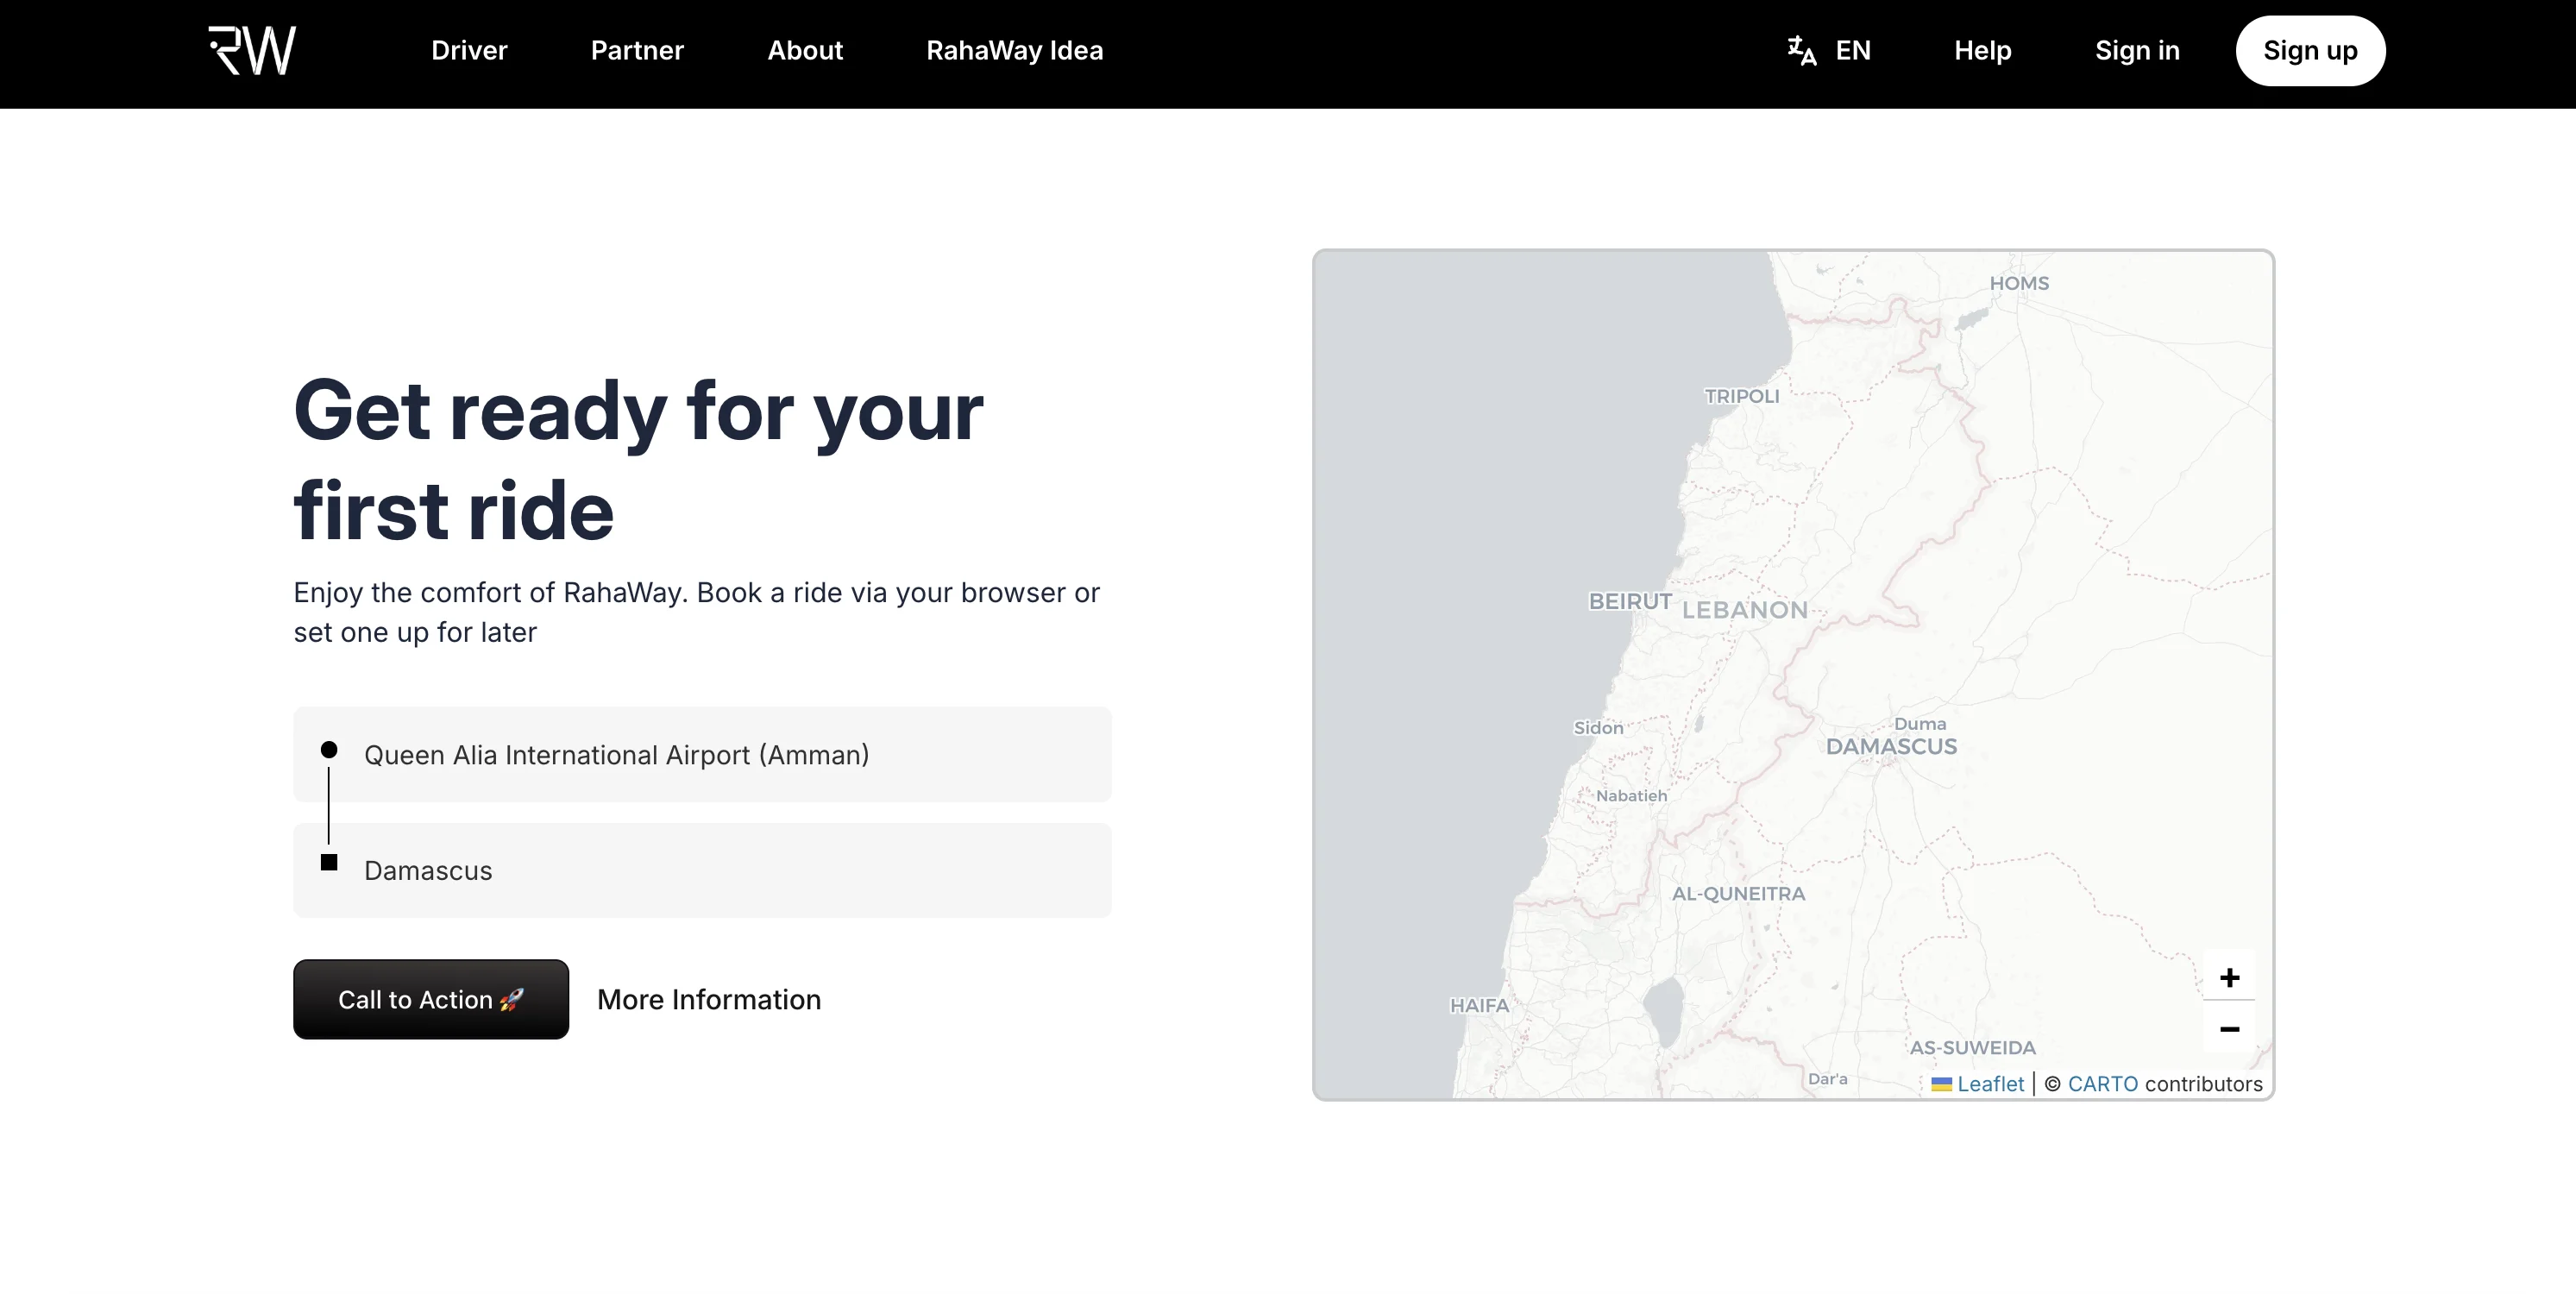This screenshot has width=2576, height=1294.
Task: Click the square destination marker
Action: click(x=329, y=862)
